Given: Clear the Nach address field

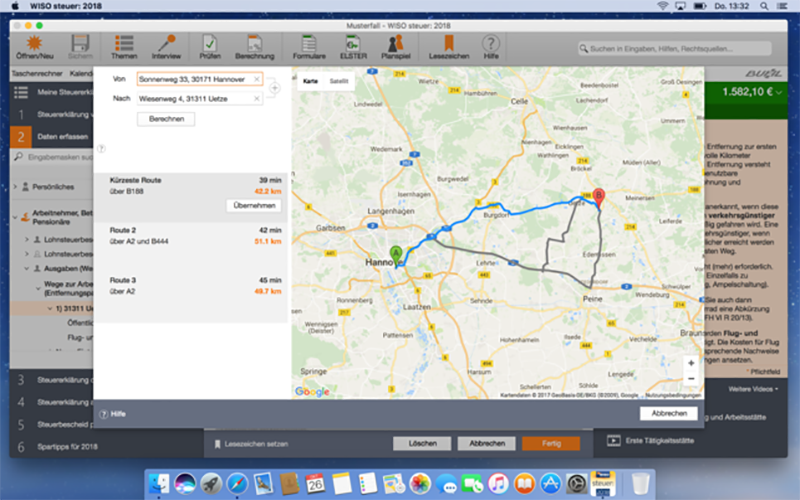Looking at the screenshot, I should [x=257, y=98].
